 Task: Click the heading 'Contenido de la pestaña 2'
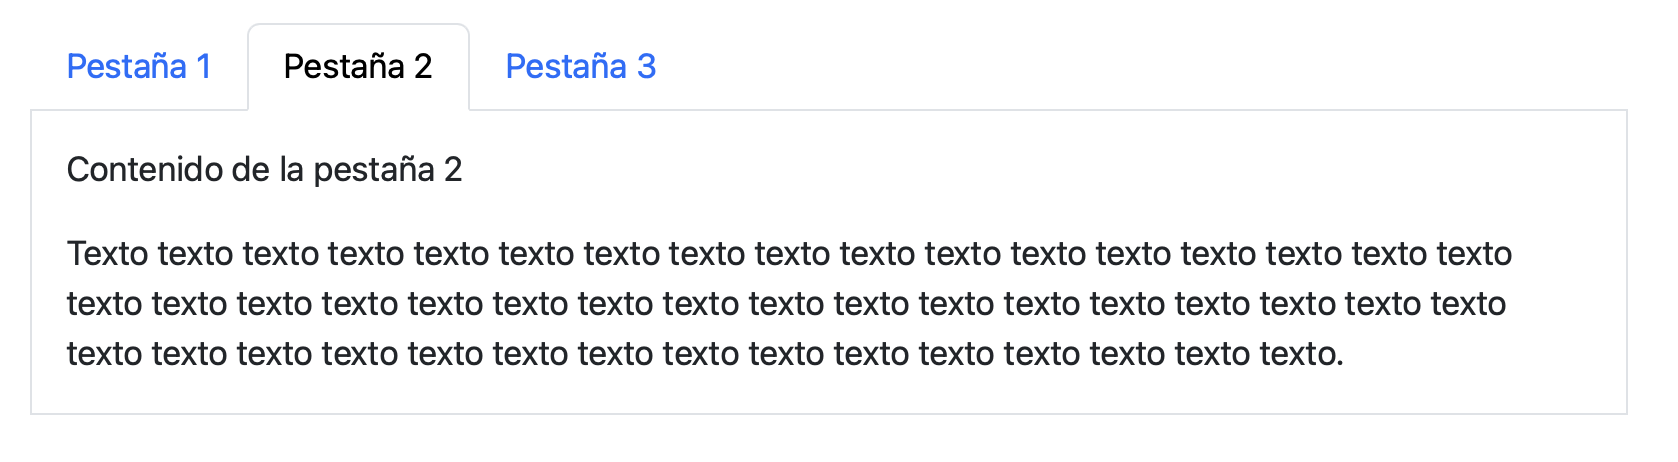(264, 170)
